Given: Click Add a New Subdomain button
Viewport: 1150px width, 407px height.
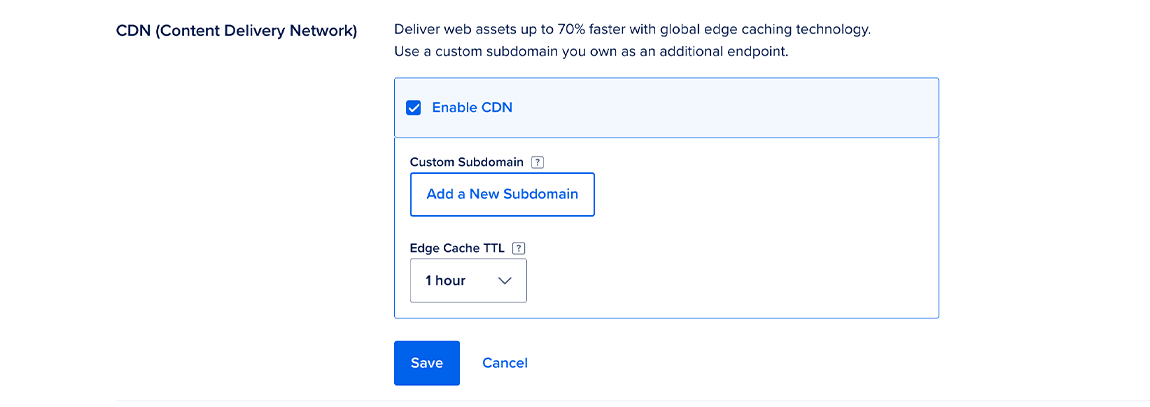Looking at the screenshot, I should pos(502,194).
